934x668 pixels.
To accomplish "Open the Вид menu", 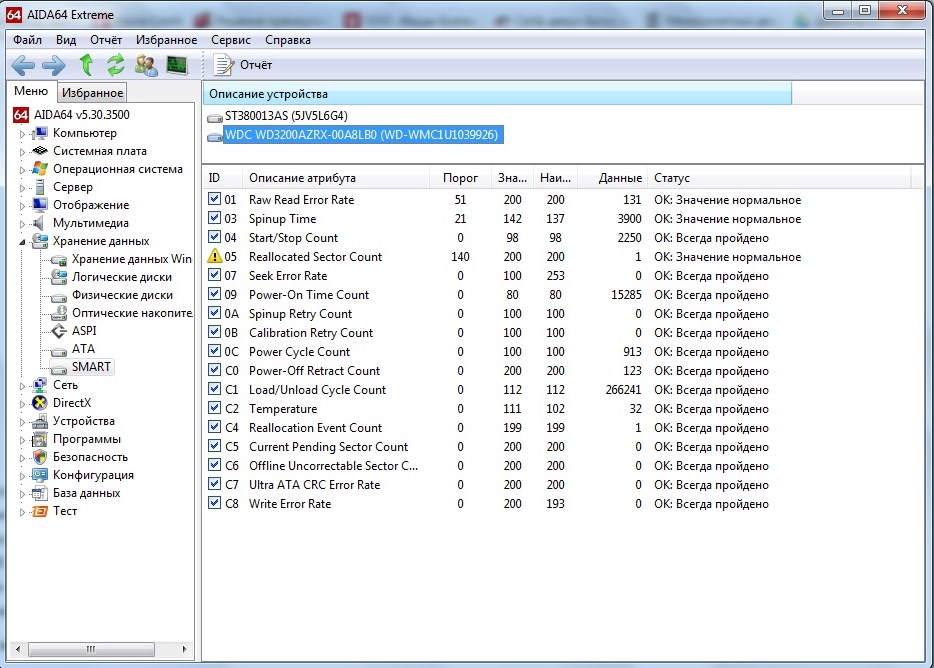I will (x=66, y=40).
